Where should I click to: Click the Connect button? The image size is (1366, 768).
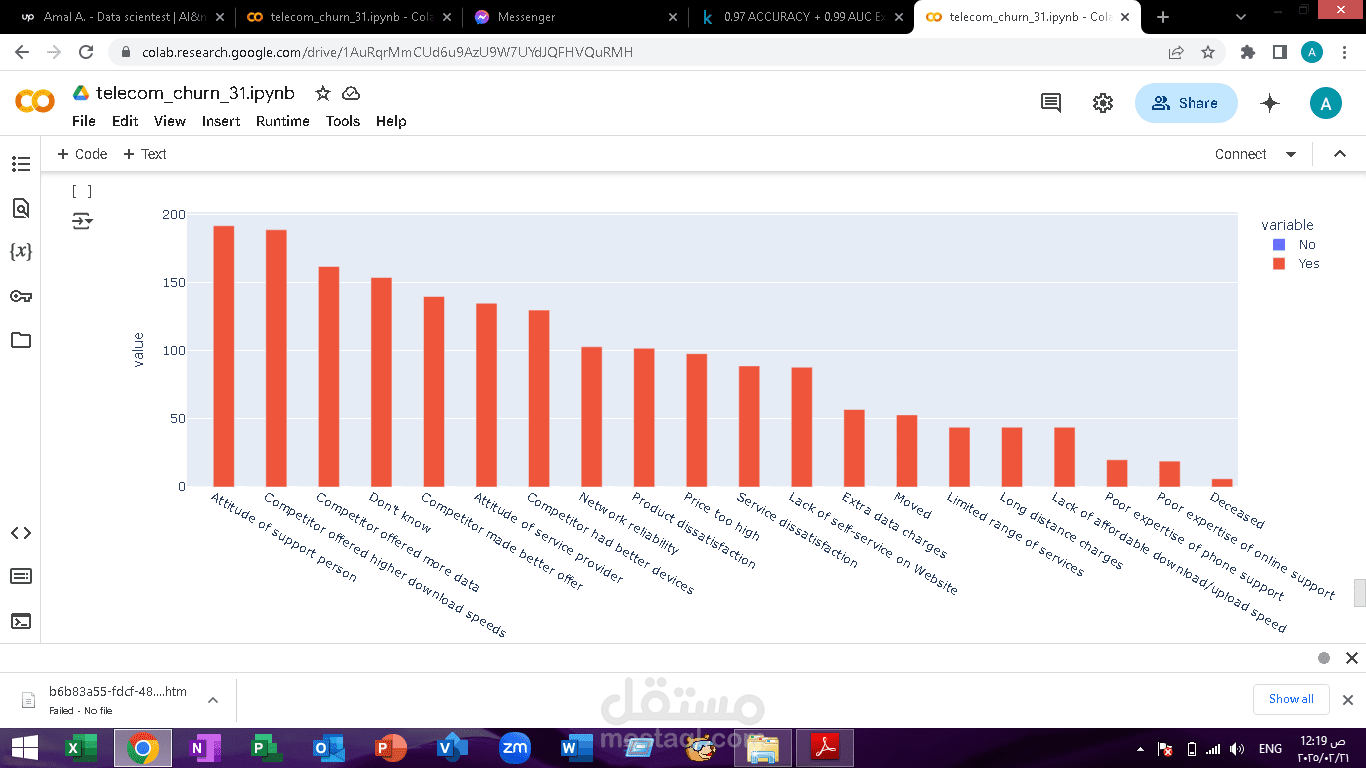(1240, 154)
